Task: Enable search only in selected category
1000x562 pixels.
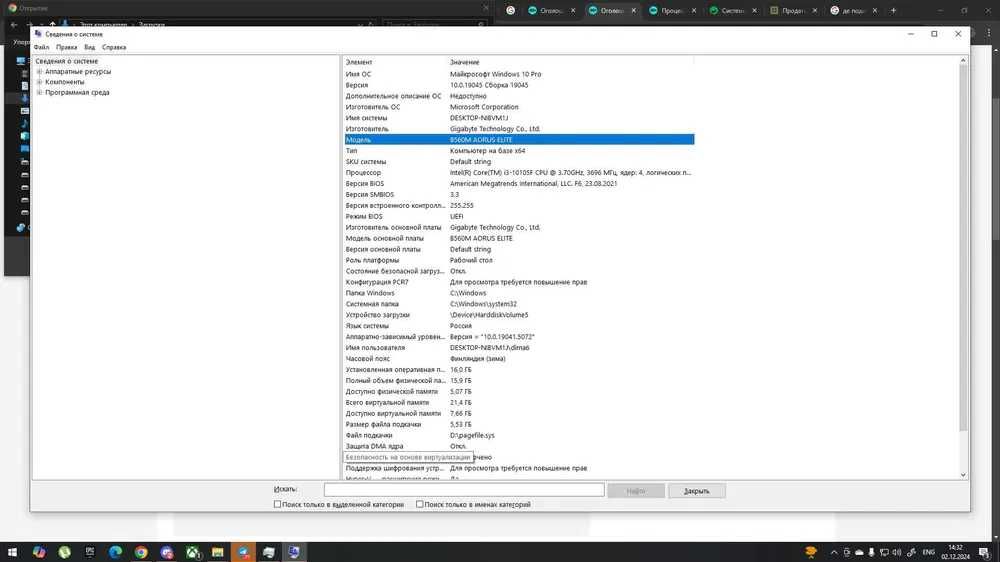Action: [277, 504]
